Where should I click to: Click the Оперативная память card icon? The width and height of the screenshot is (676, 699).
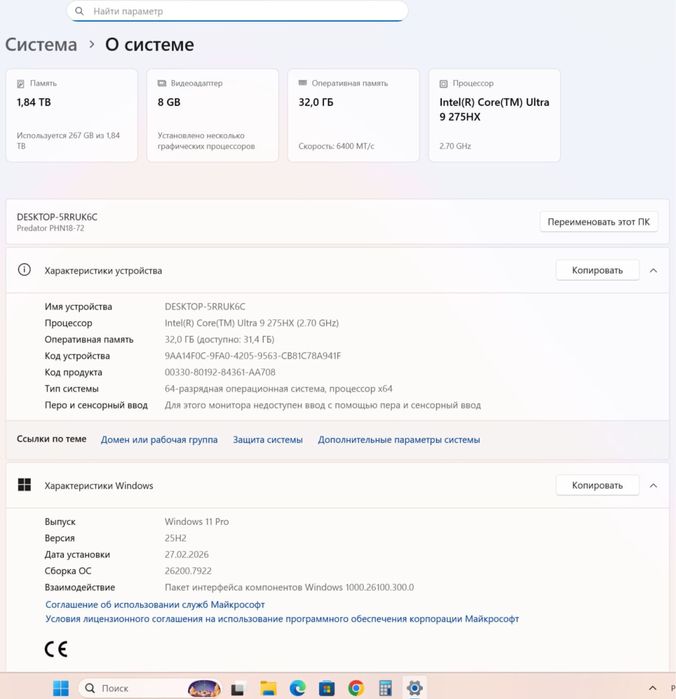tap(303, 83)
